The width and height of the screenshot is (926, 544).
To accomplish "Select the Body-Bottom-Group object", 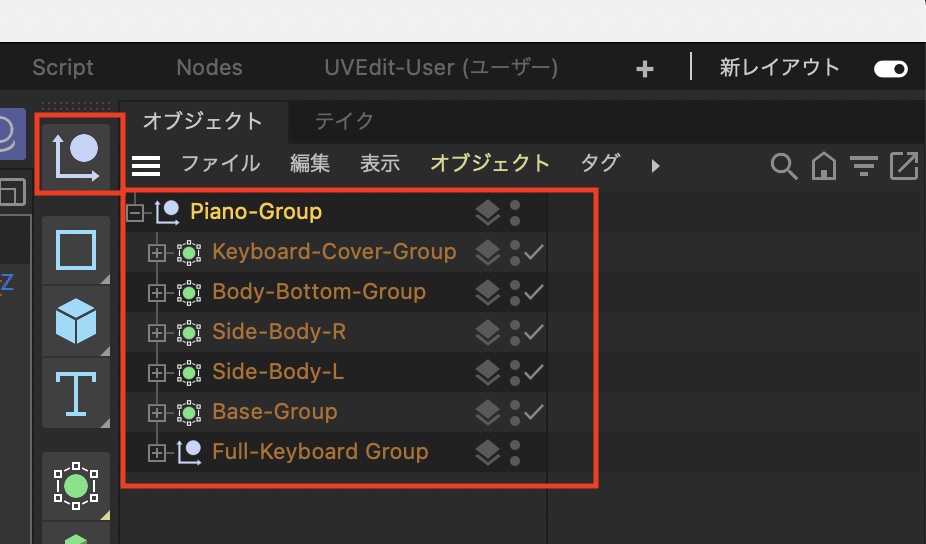I will (x=318, y=292).
